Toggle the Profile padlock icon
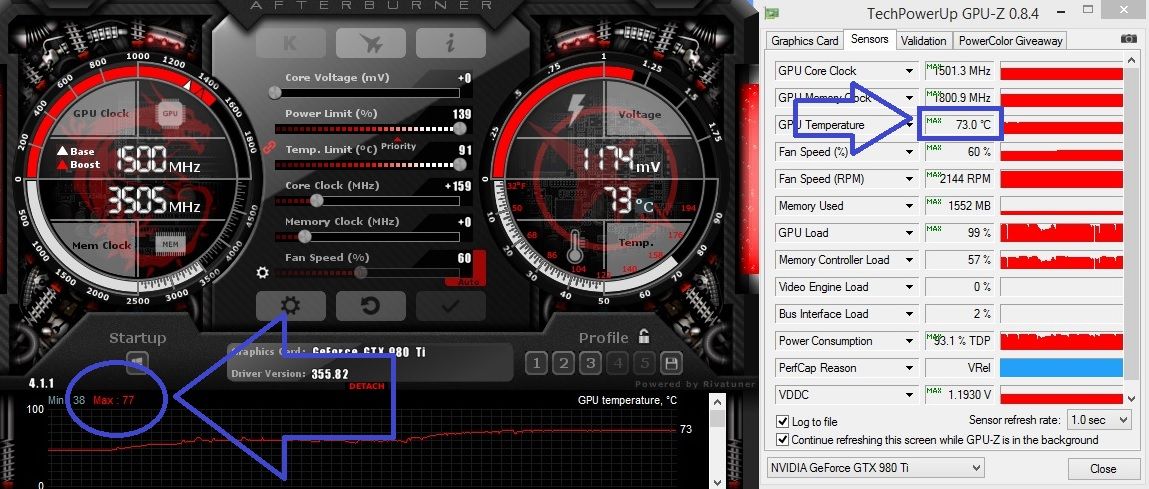The height and width of the screenshot is (489, 1149). (643, 337)
